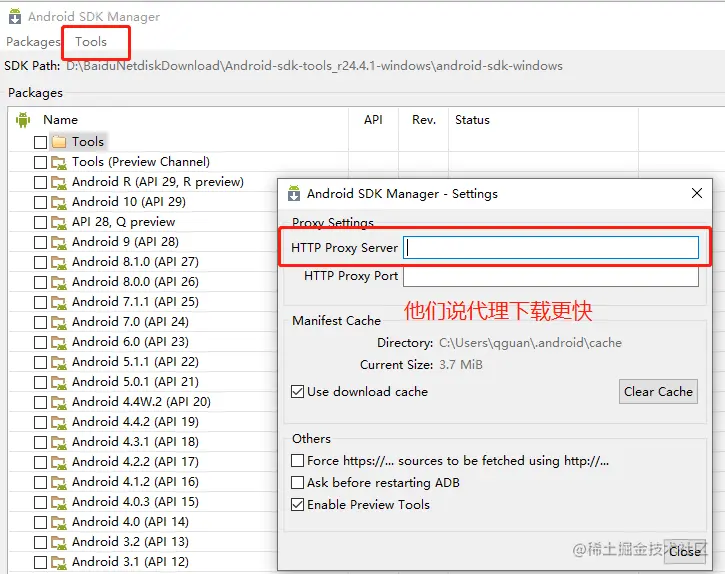Select the Android 6.0 (API 23) row
The width and height of the screenshot is (725, 574).
coord(130,342)
